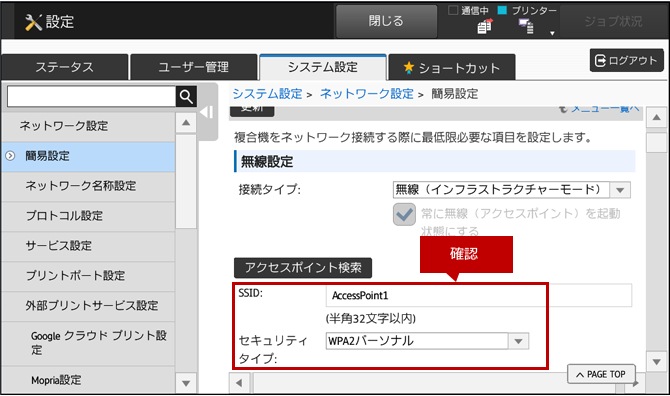Click the search magnifier icon

coord(186,97)
